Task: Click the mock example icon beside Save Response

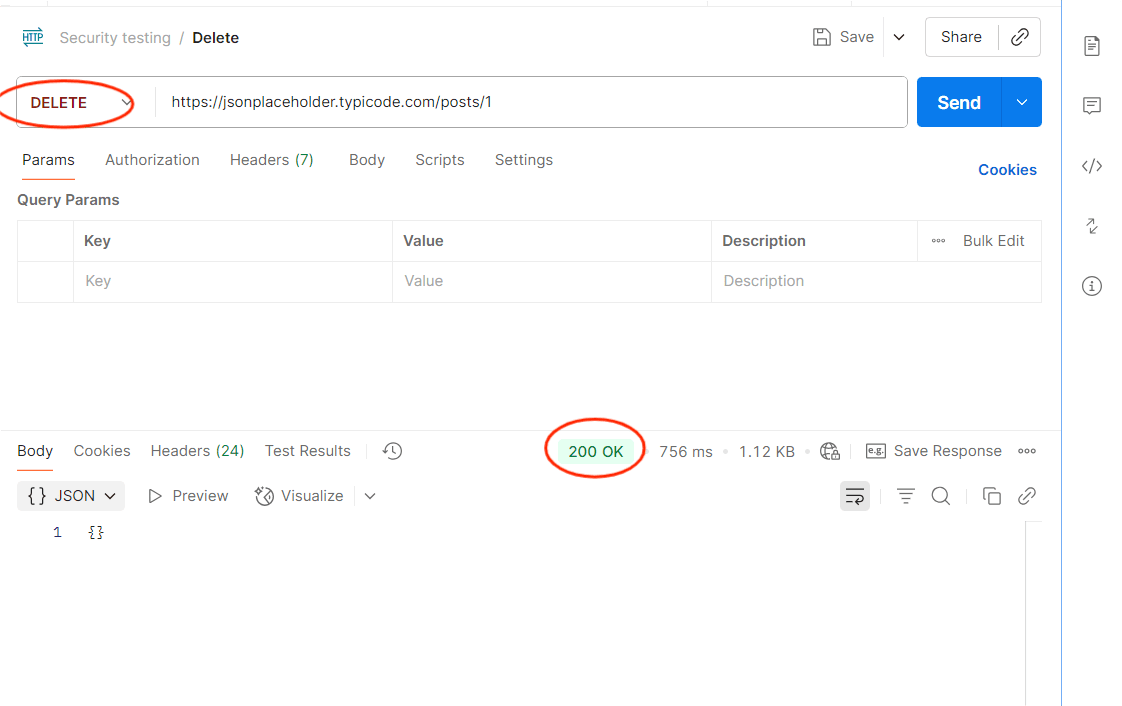Action: click(874, 451)
